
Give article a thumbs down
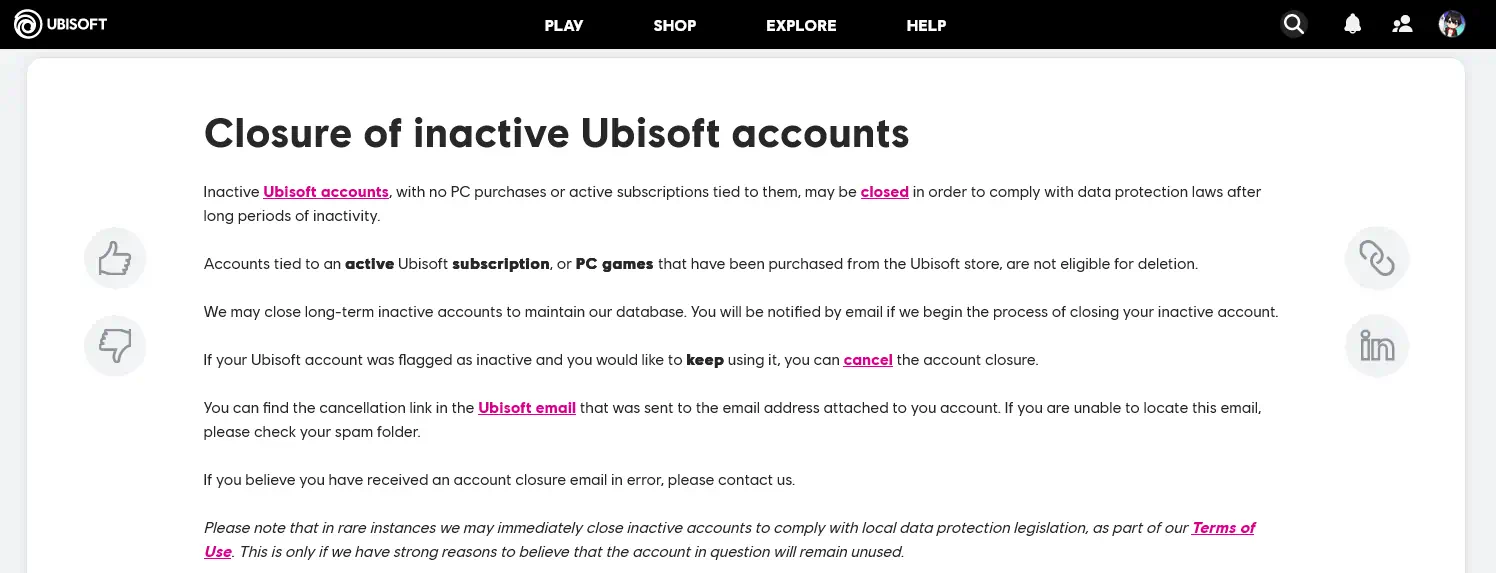point(115,346)
